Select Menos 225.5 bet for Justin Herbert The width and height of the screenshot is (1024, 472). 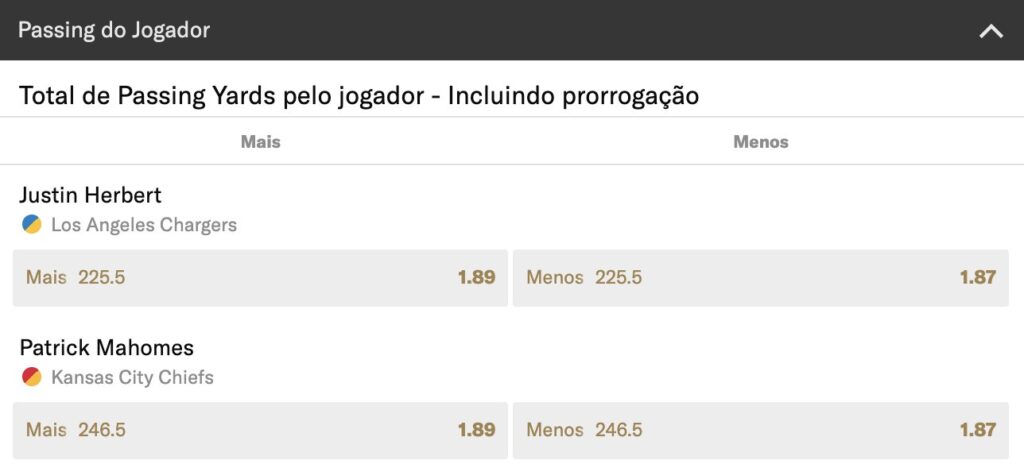[x=761, y=277]
